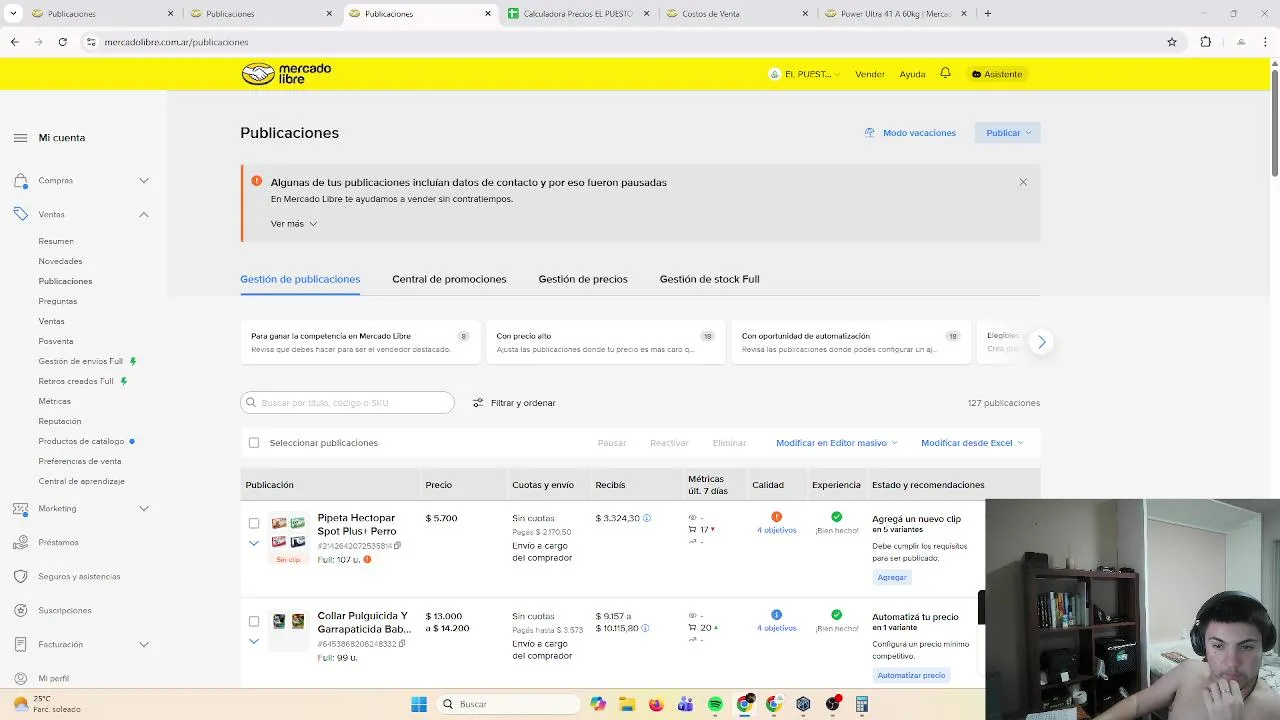Bookmark this page with the star icon
This screenshot has width=1280, height=720.
point(1172,42)
